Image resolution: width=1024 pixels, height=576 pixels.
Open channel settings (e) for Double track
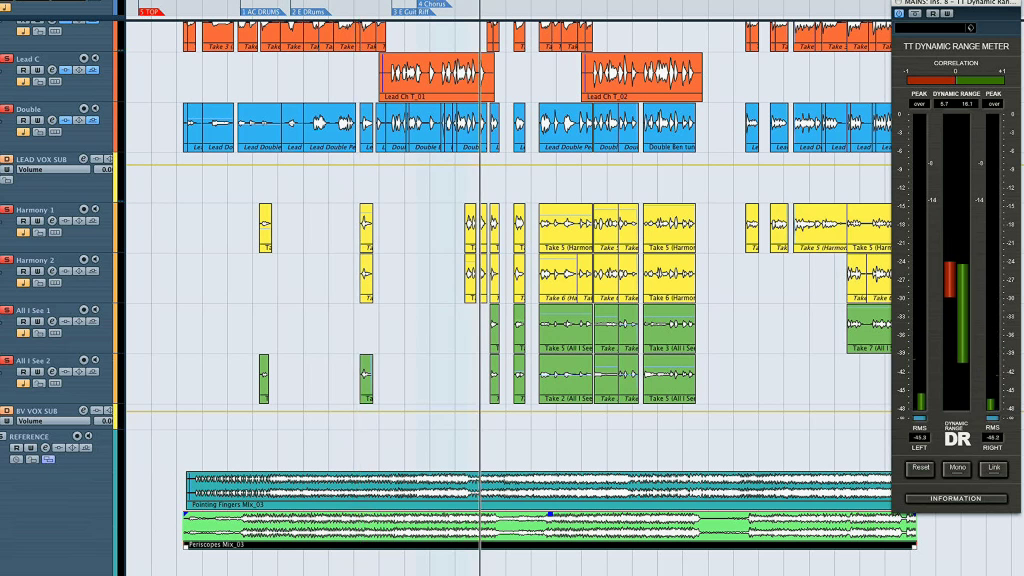pyautogui.click(x=52, y=120)
